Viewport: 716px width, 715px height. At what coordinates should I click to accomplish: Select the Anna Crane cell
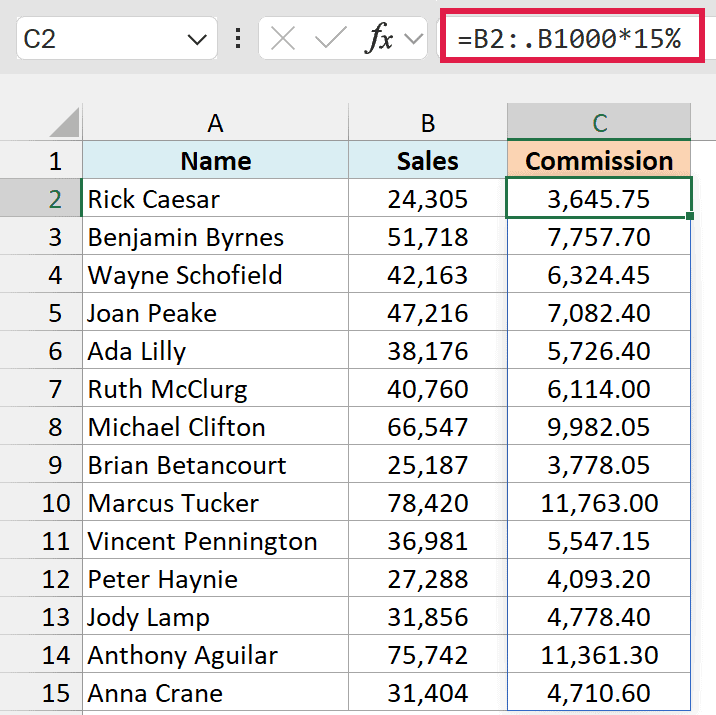click(216, 693)
